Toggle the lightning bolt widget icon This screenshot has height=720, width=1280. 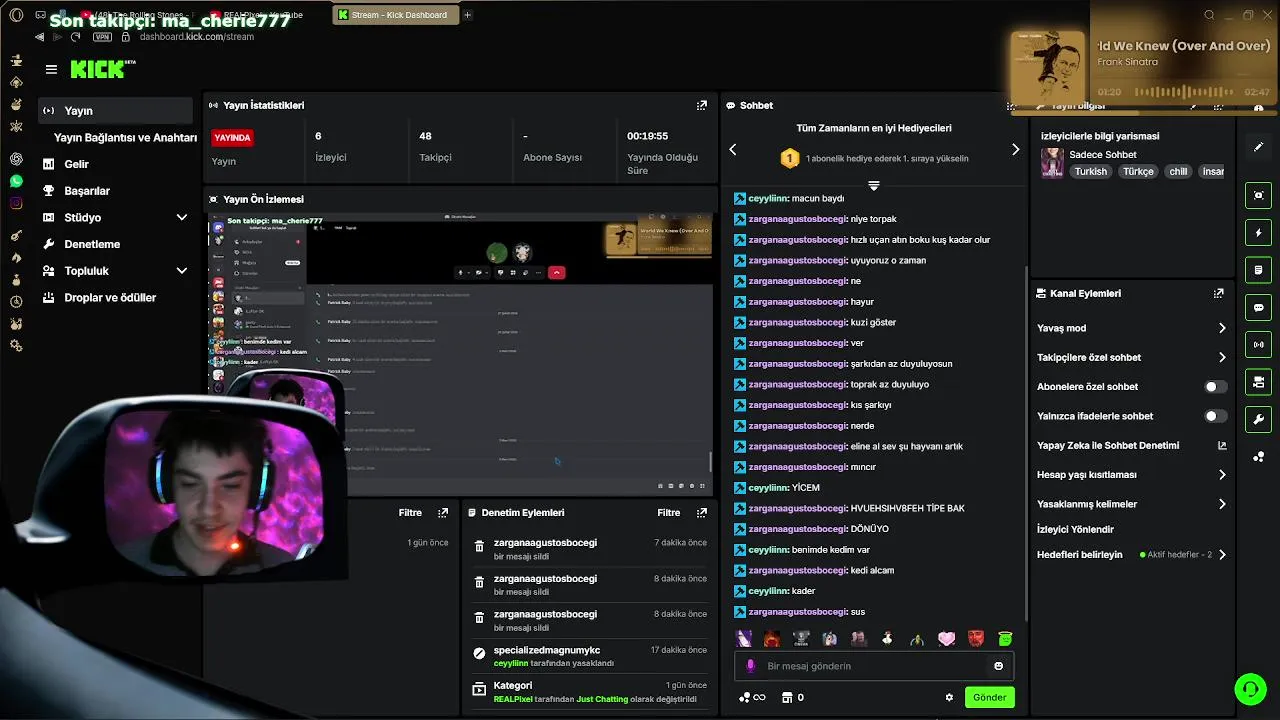pos(1259,233)
